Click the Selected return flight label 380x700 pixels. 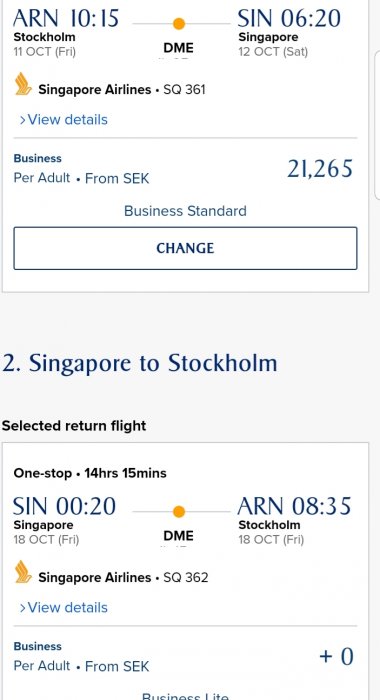coord(74,425)
